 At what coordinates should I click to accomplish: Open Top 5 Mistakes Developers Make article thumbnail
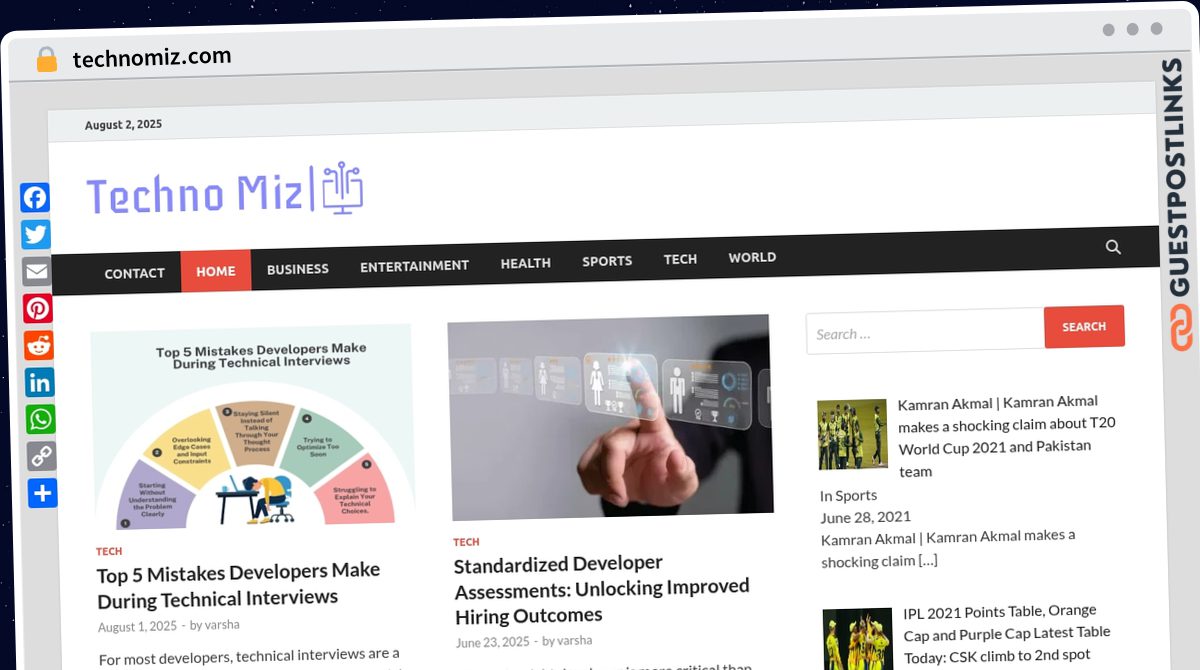tap(252, 427)
